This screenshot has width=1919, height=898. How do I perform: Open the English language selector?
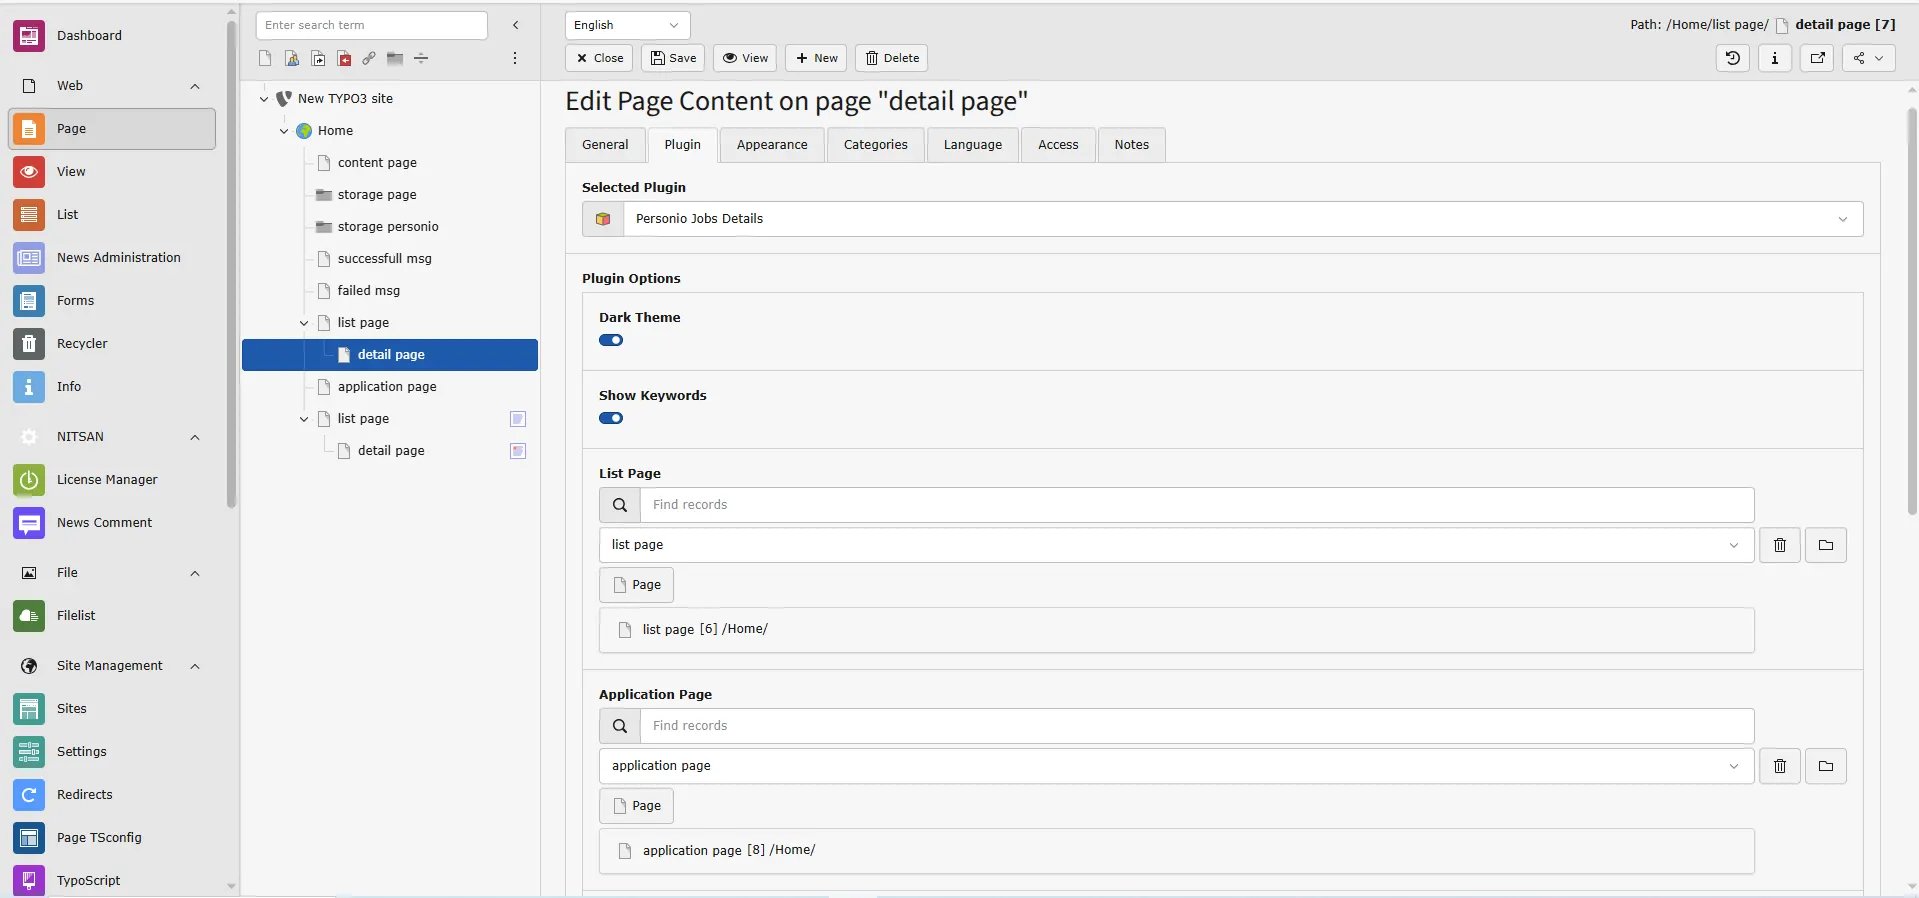627,25
